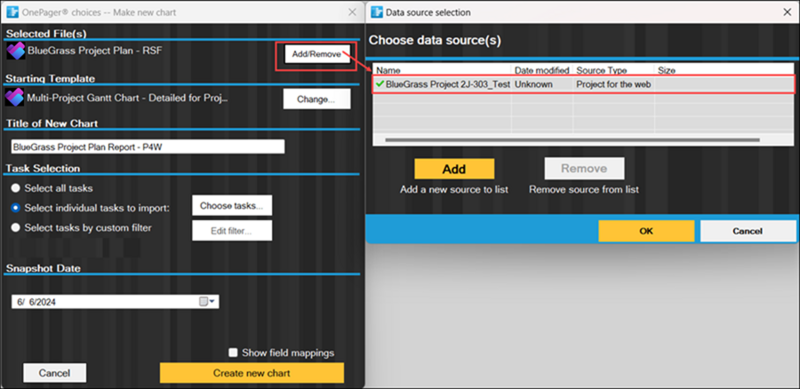Sort by Date modified column header

coord(542,70)
